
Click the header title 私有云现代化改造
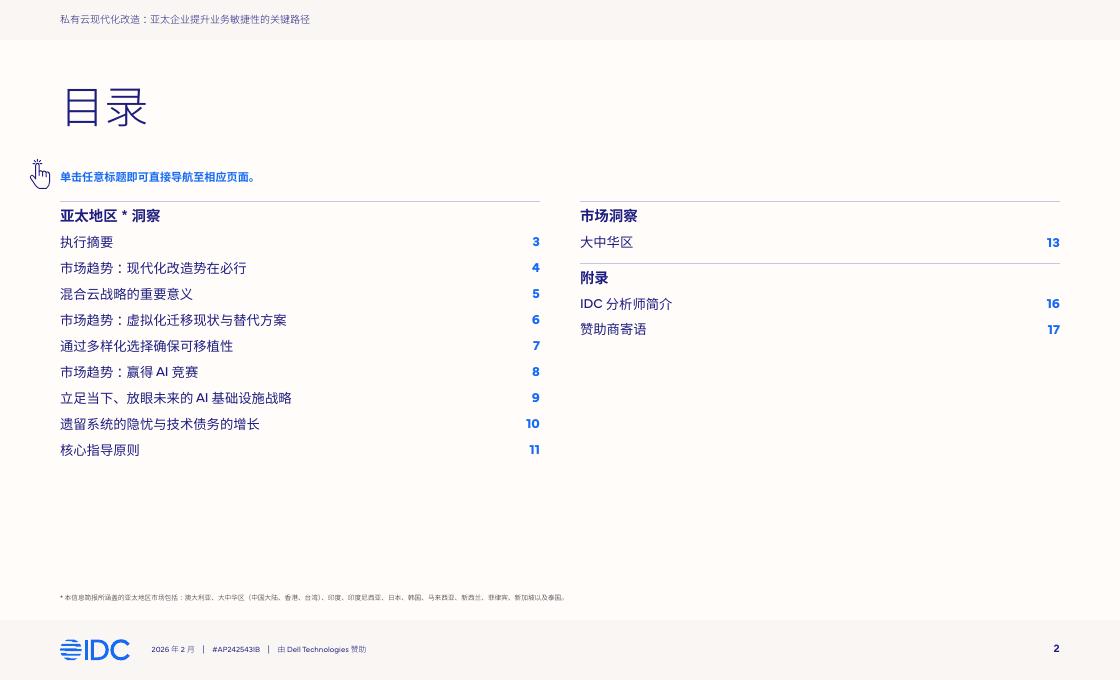pyautogui.click(x=185, y=19)
